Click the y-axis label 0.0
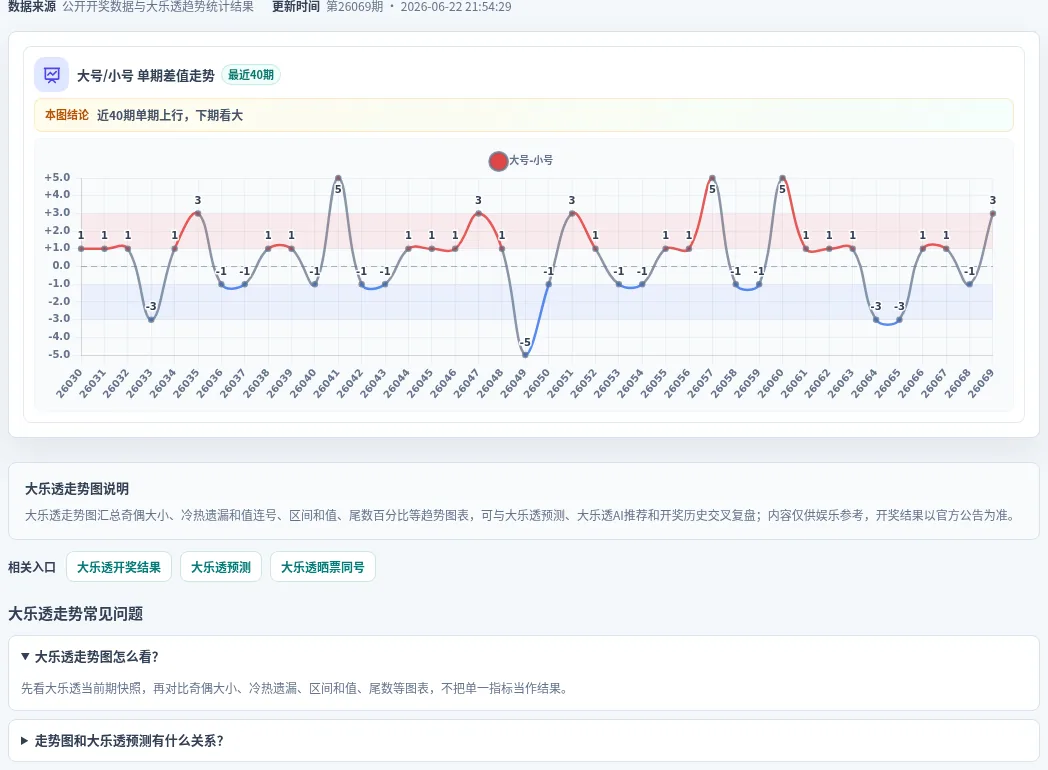1048x770 pixels. (x=61, y=265)
